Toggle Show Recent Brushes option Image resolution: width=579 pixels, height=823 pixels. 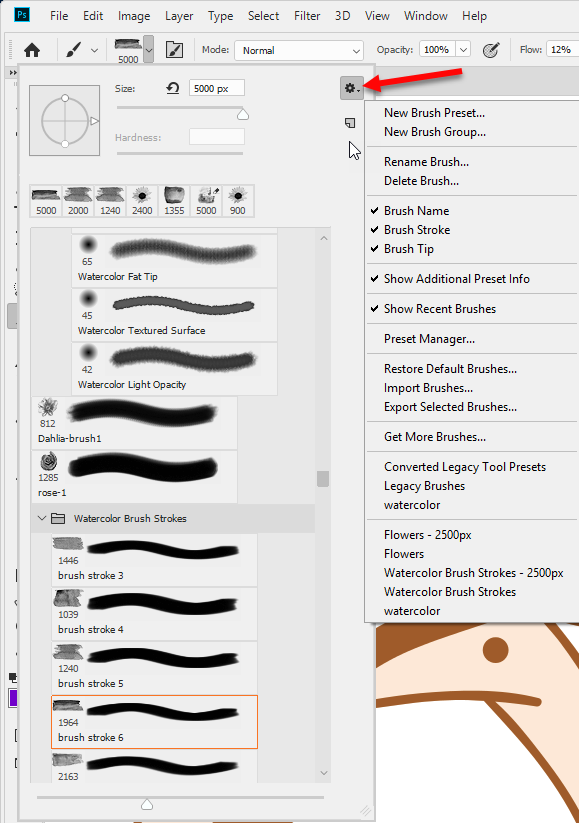click(x=440, y=309)
